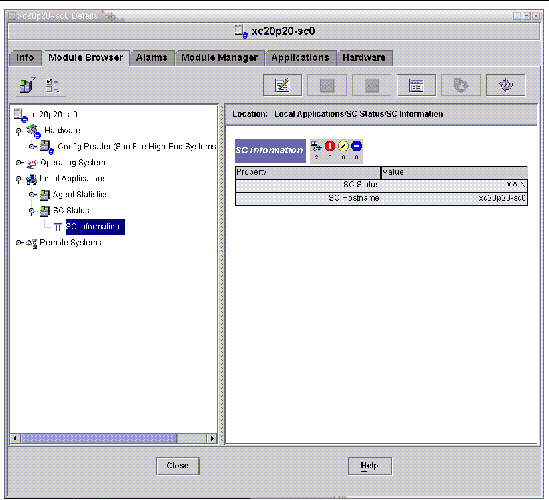Click the Agent Statistics module icon
Viewport: 549px width, 500px height.
(x=44, y=195)
